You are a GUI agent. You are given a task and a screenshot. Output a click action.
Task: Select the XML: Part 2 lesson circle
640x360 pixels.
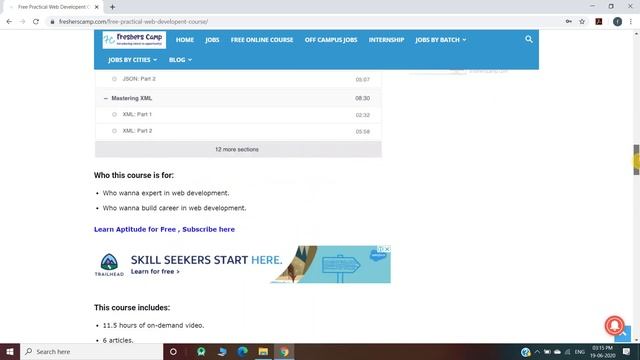pos(114,131)
